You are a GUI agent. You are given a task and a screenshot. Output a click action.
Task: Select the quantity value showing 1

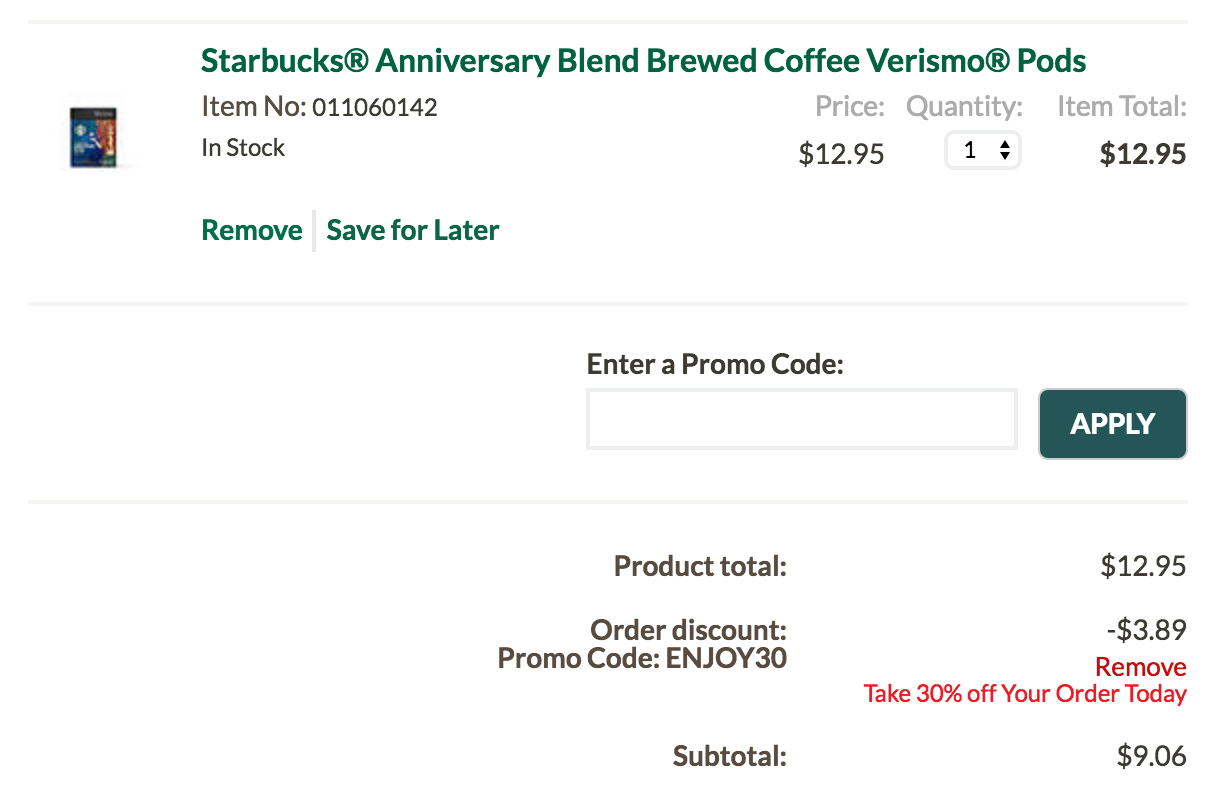point(968,150)
